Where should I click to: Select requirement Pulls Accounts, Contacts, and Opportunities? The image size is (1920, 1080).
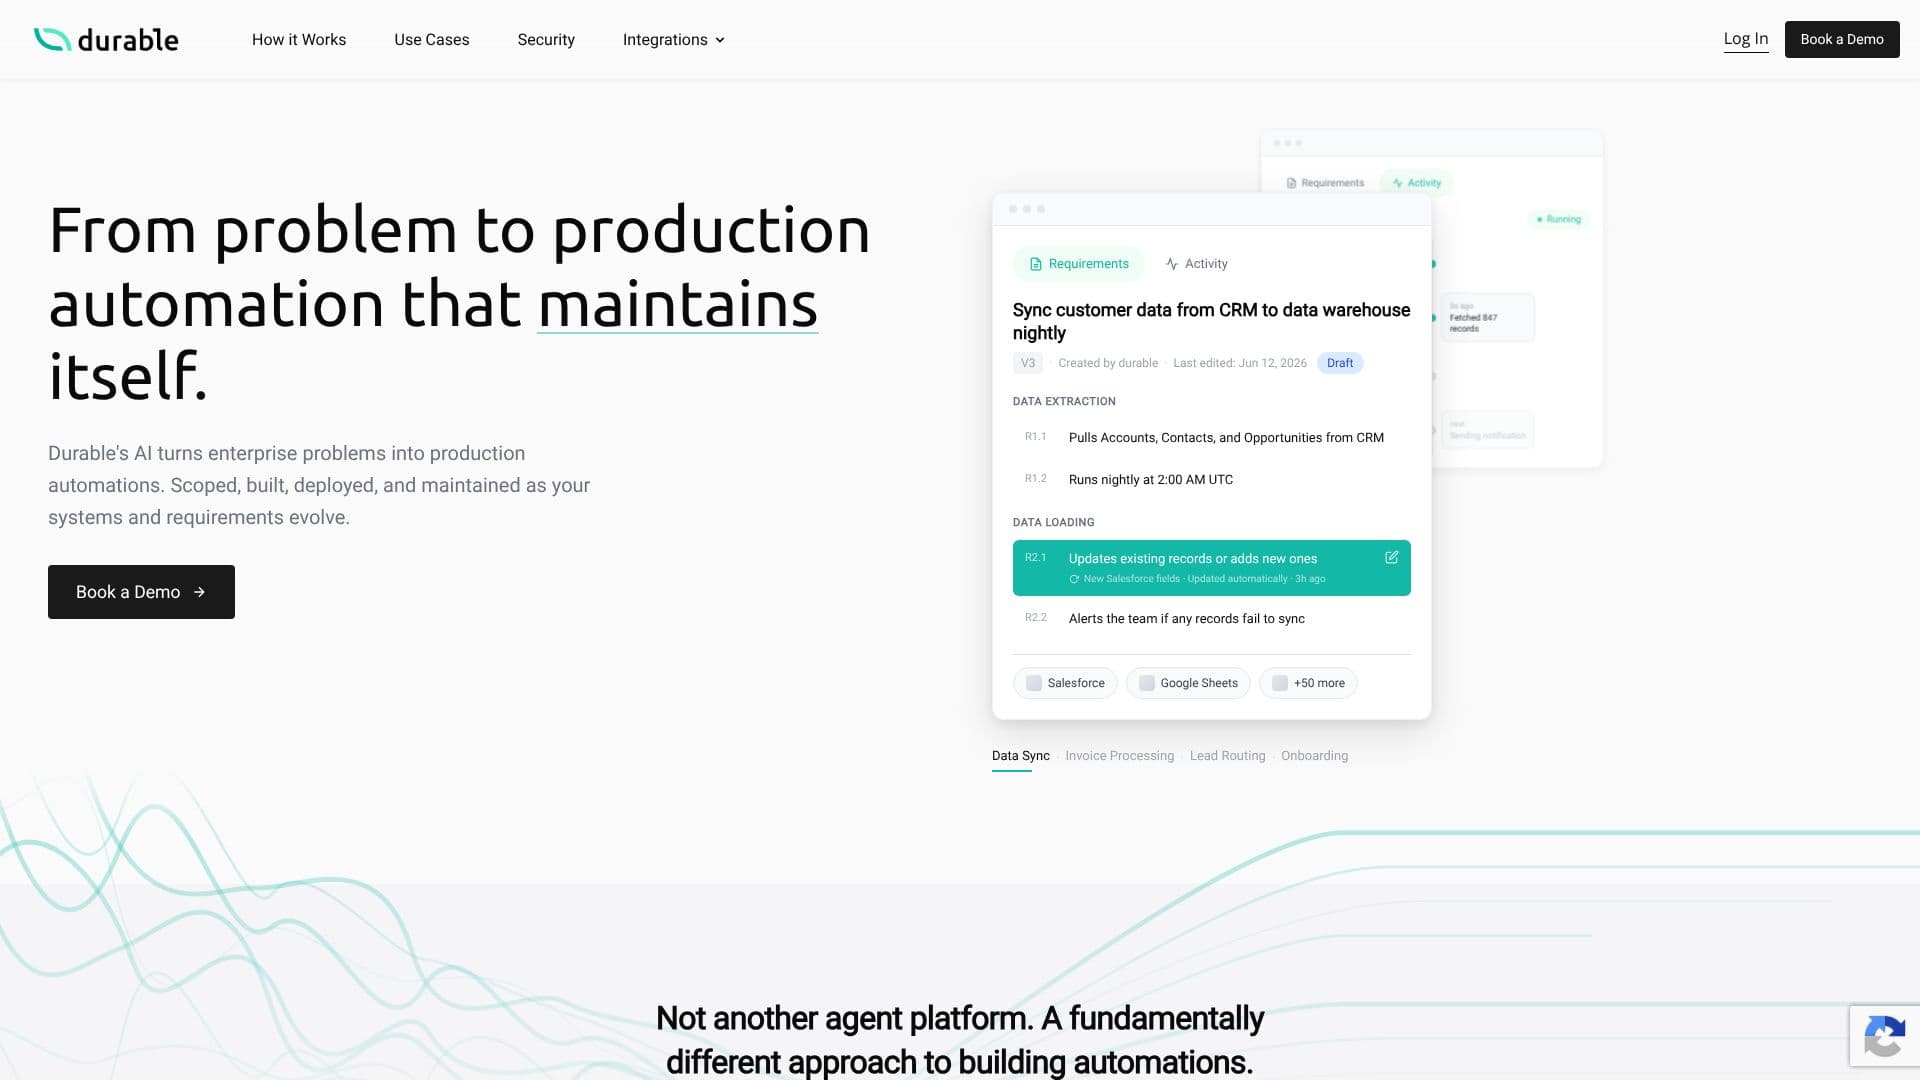(1211, 438)
